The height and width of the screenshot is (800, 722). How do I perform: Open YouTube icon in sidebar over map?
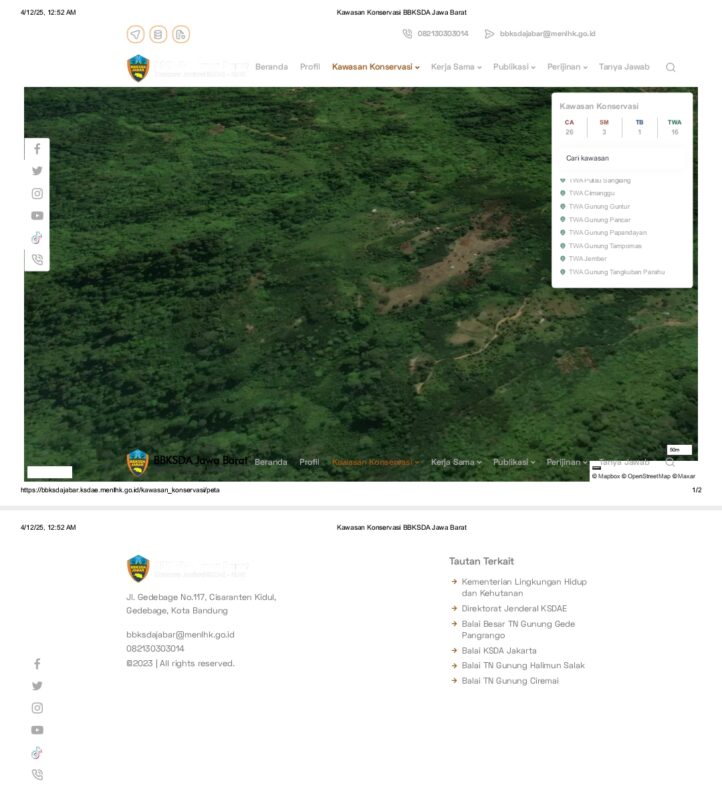tap(37, 215)
